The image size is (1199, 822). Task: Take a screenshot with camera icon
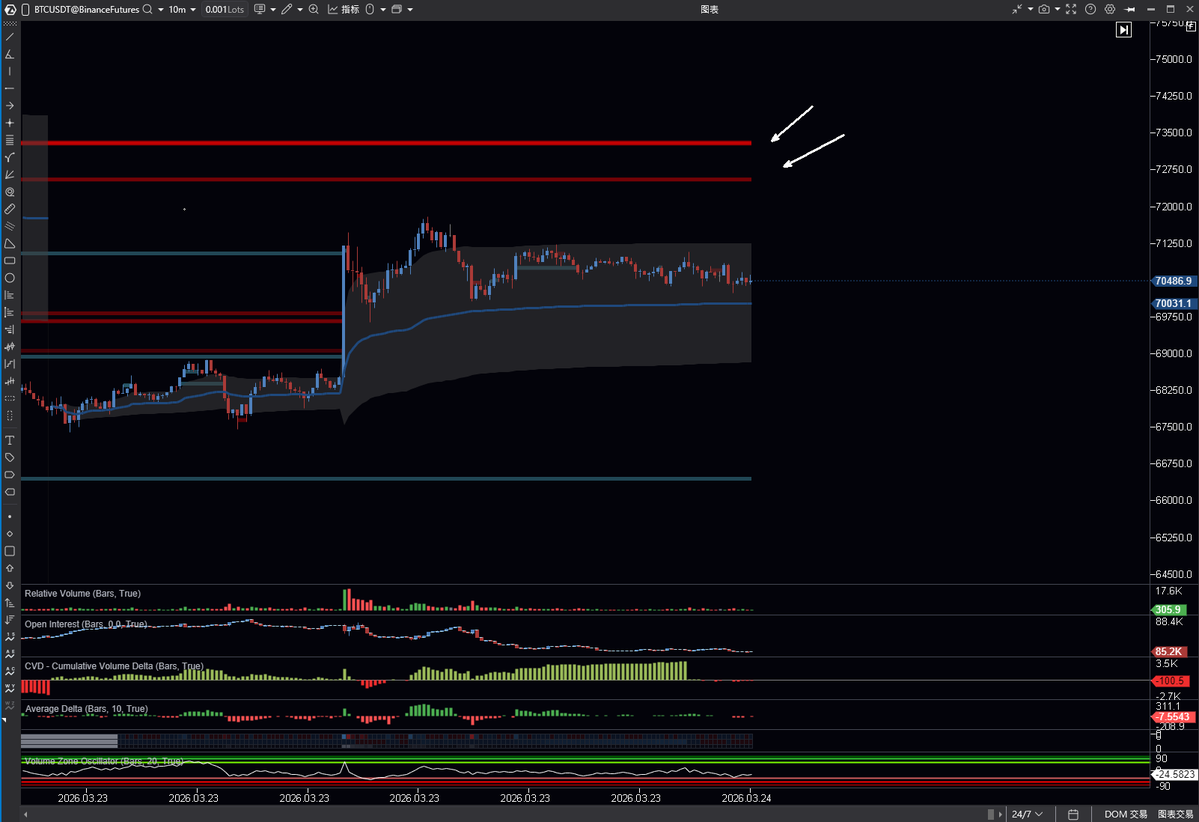(x=1044, y=9)
